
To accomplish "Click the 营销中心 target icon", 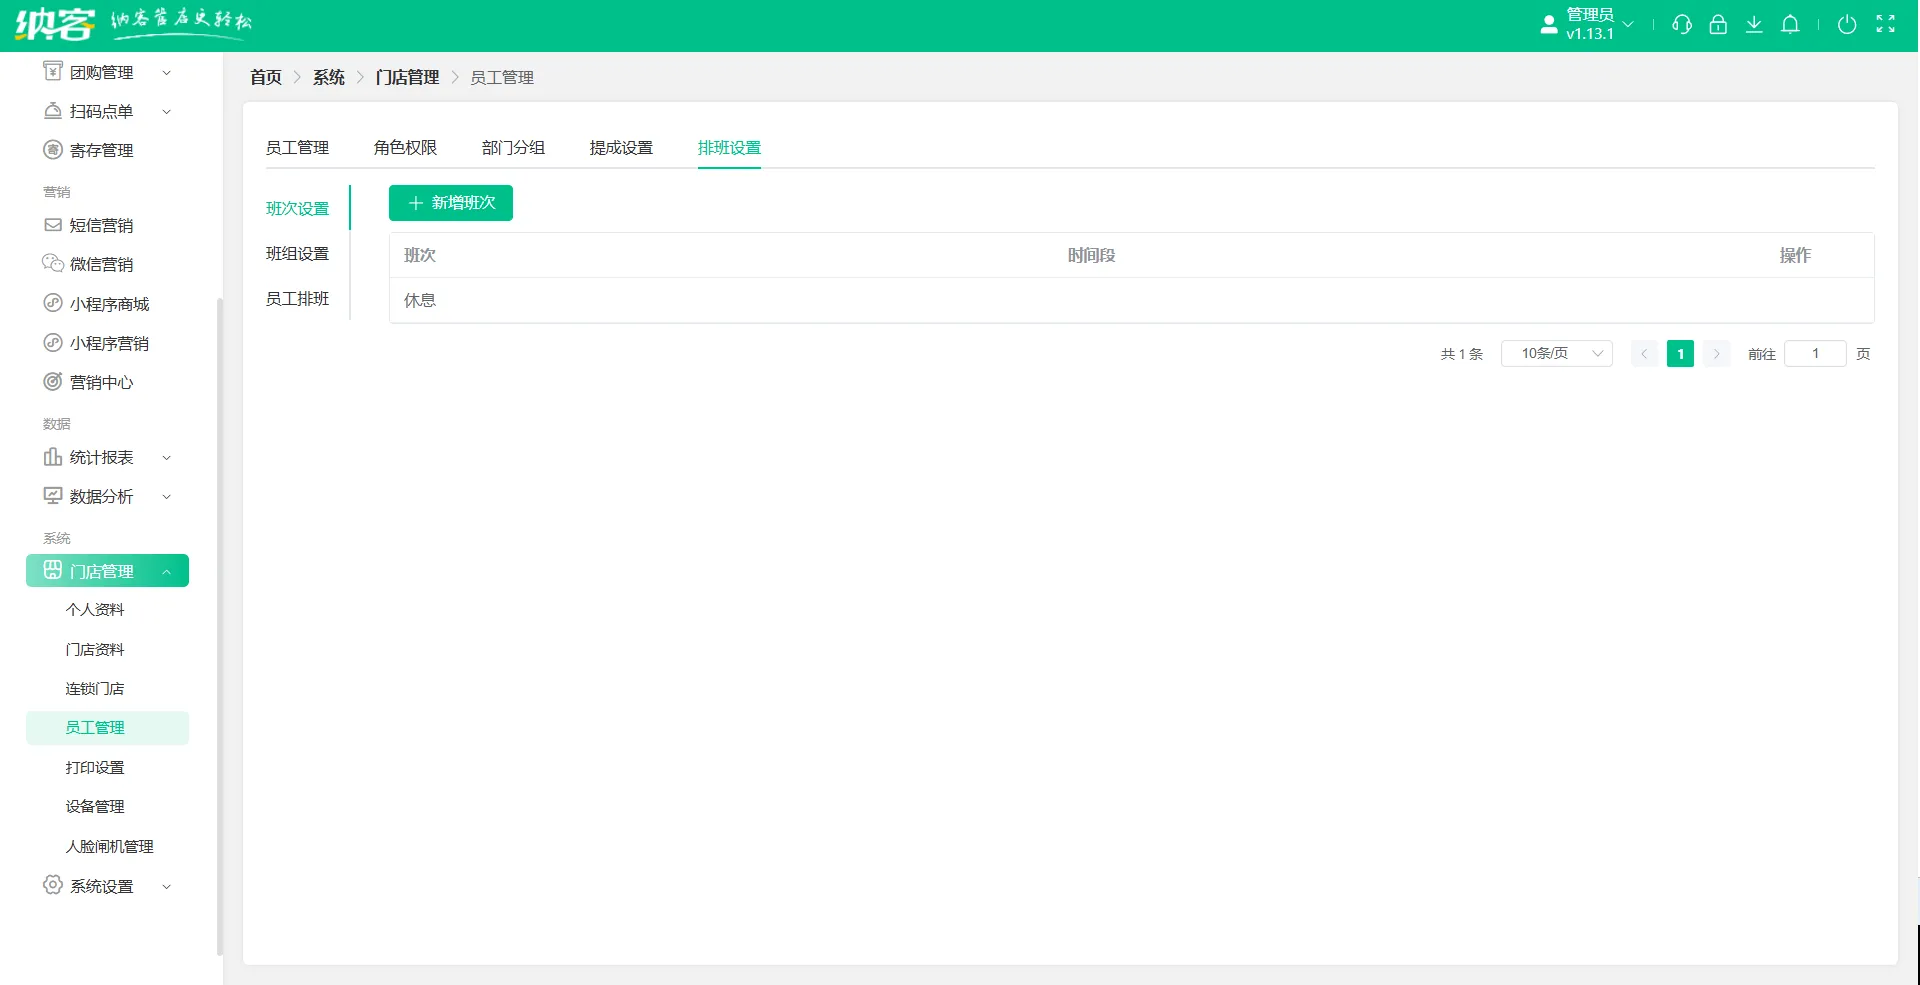I will pyautogui.click(x=53, y=382).
